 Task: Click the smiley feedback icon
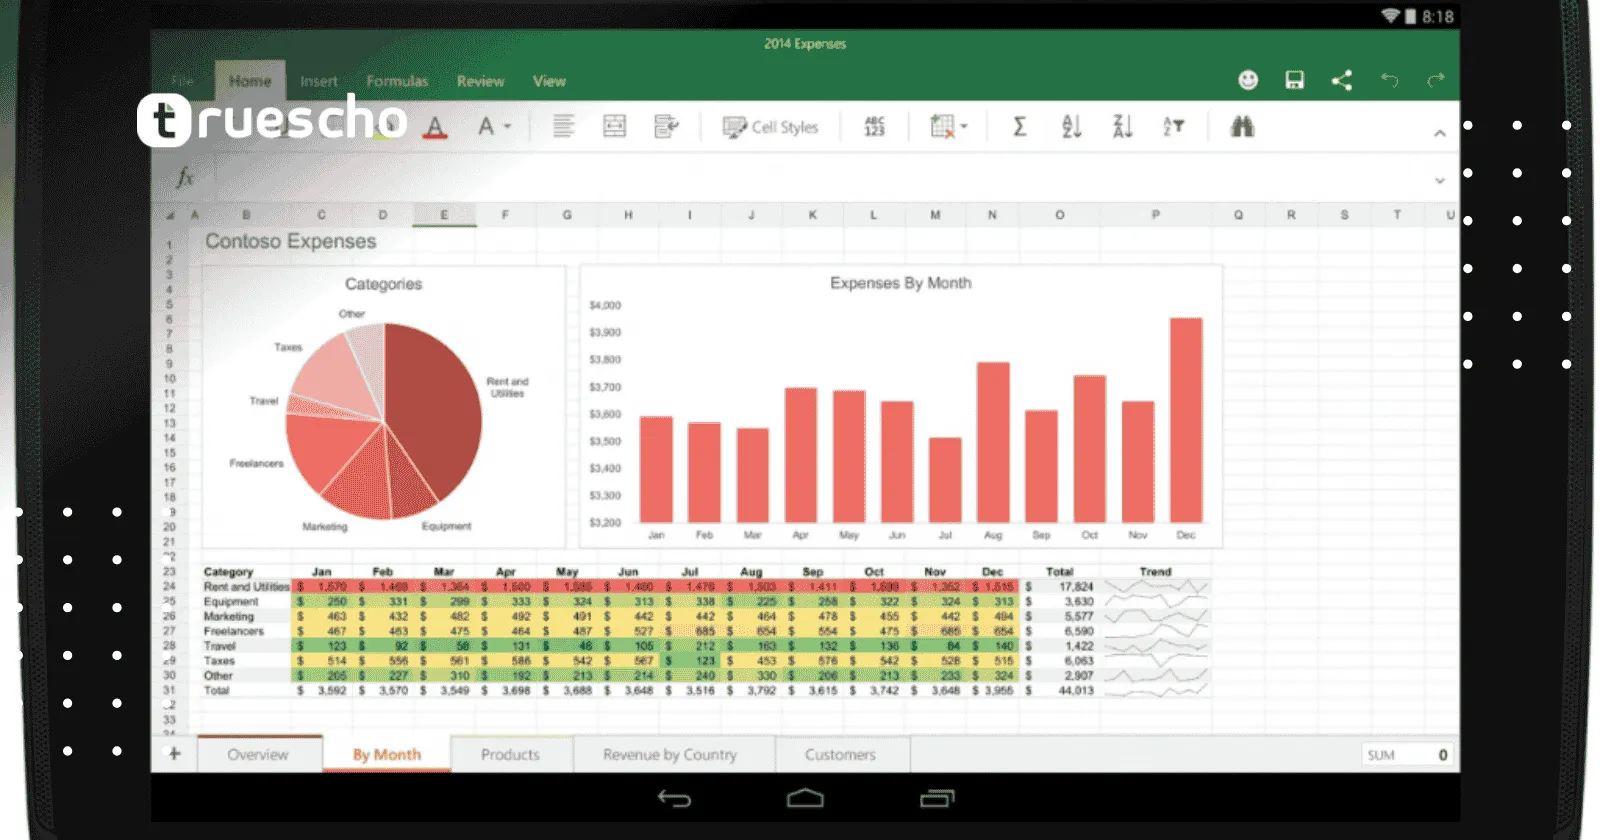[1248, 80]
